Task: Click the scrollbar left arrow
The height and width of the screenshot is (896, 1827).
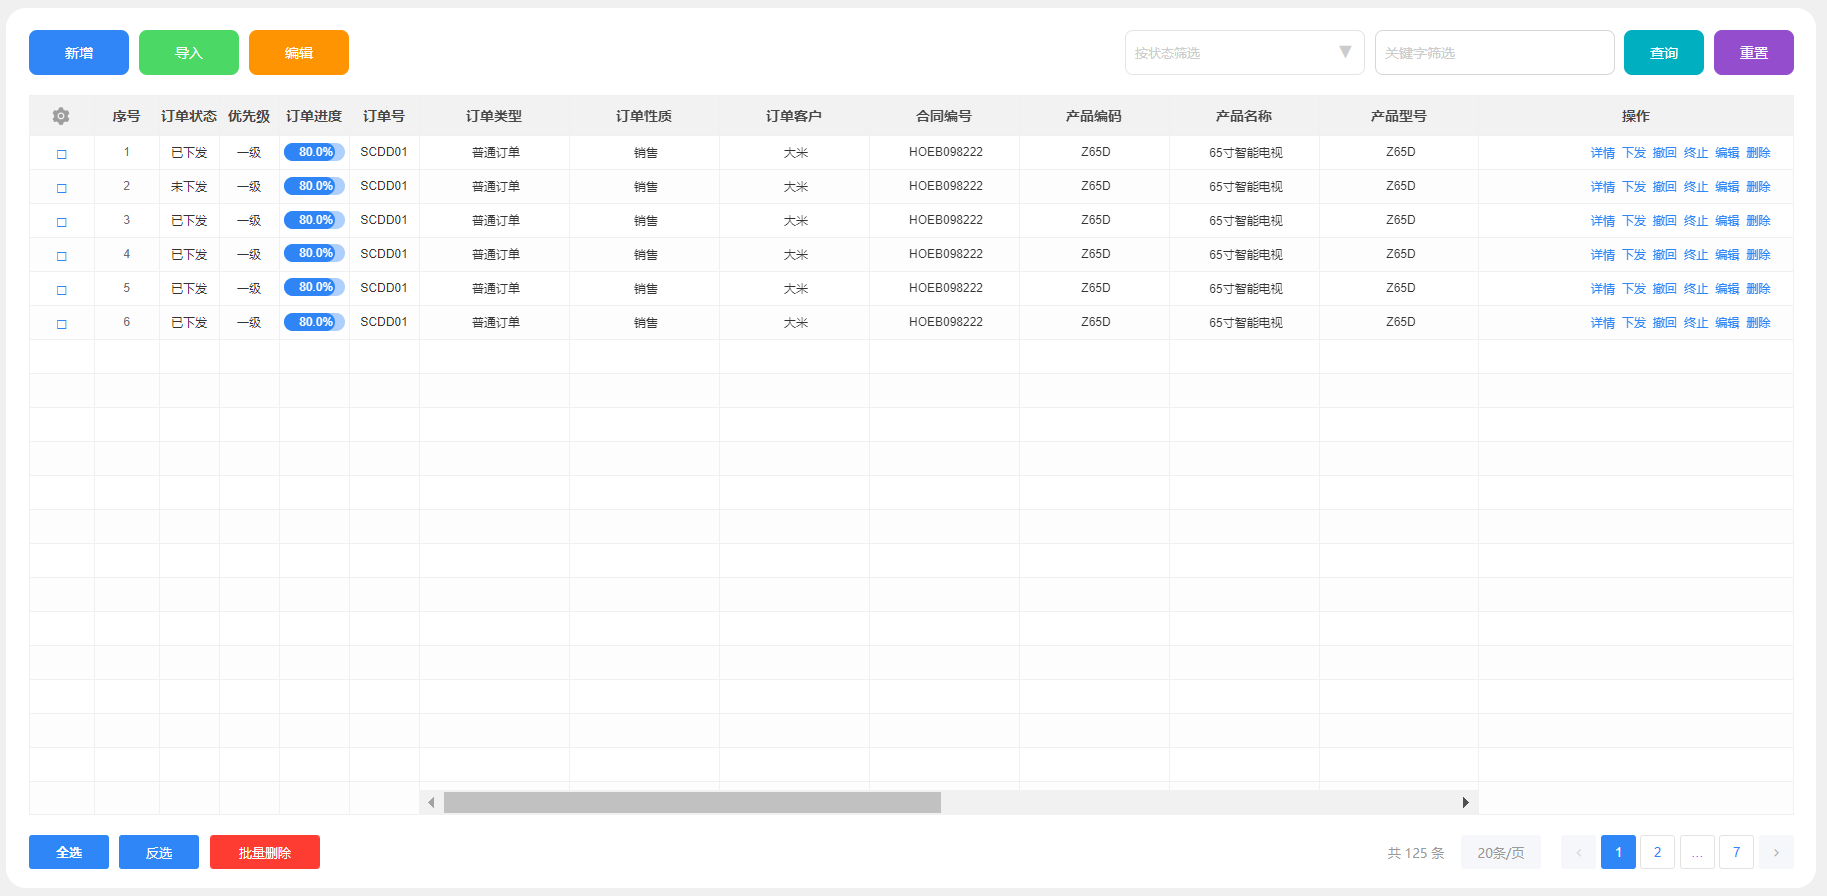Action: [x=431, y=802]
